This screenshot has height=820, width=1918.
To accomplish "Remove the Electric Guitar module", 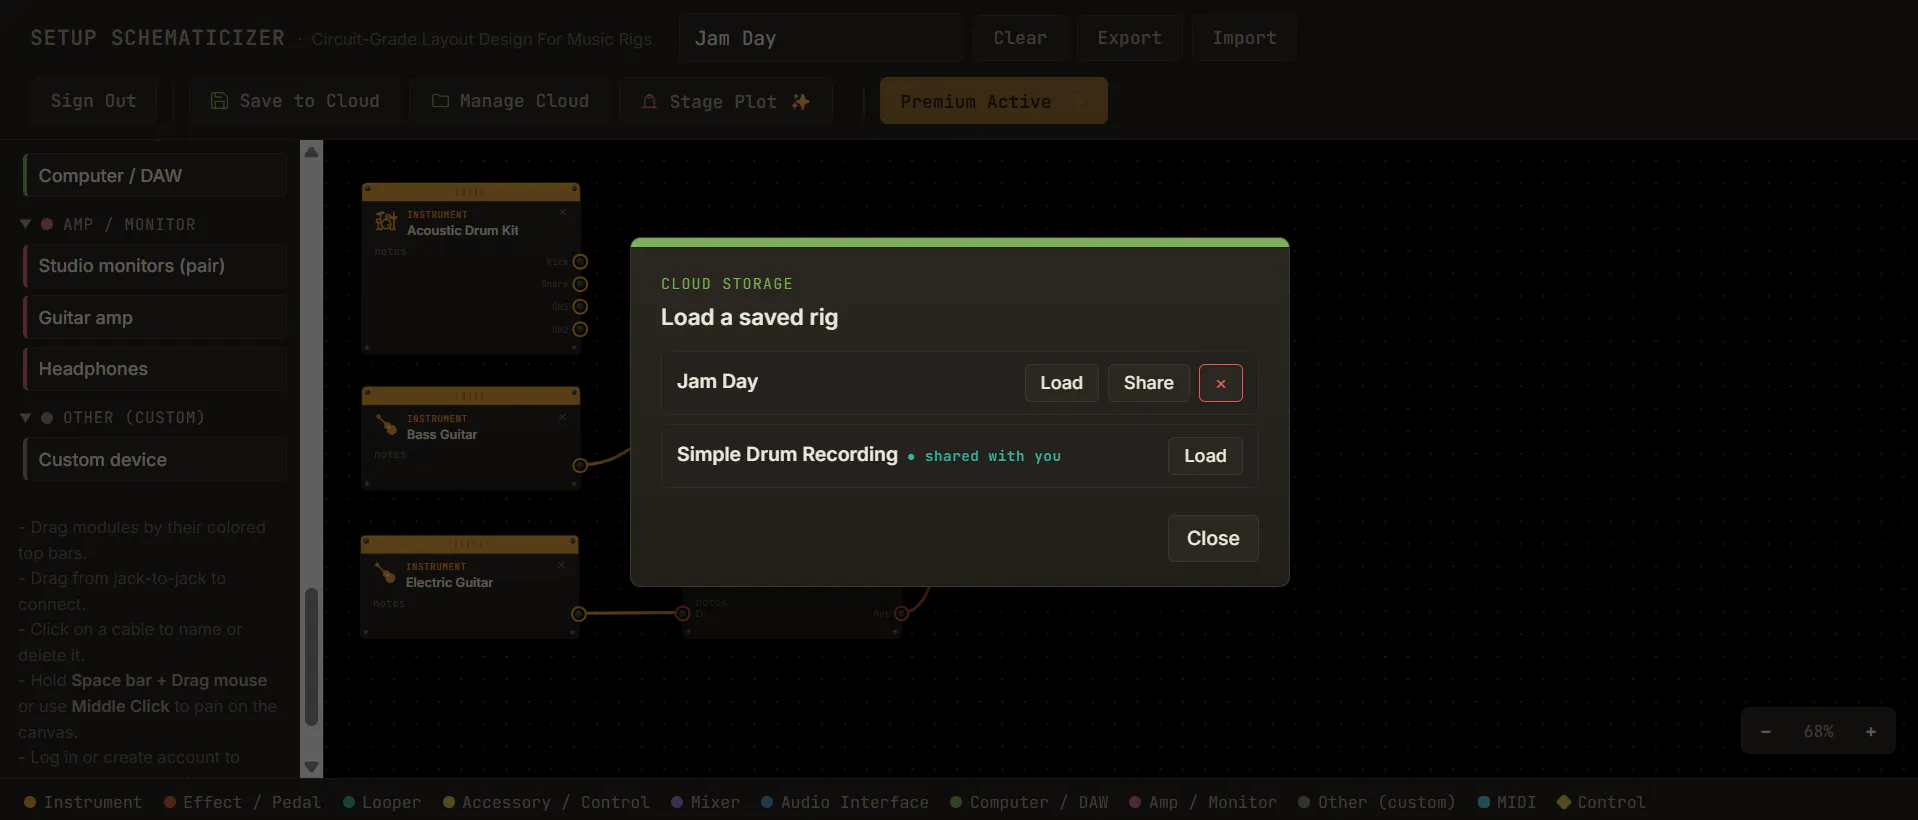I will (562, 564).
